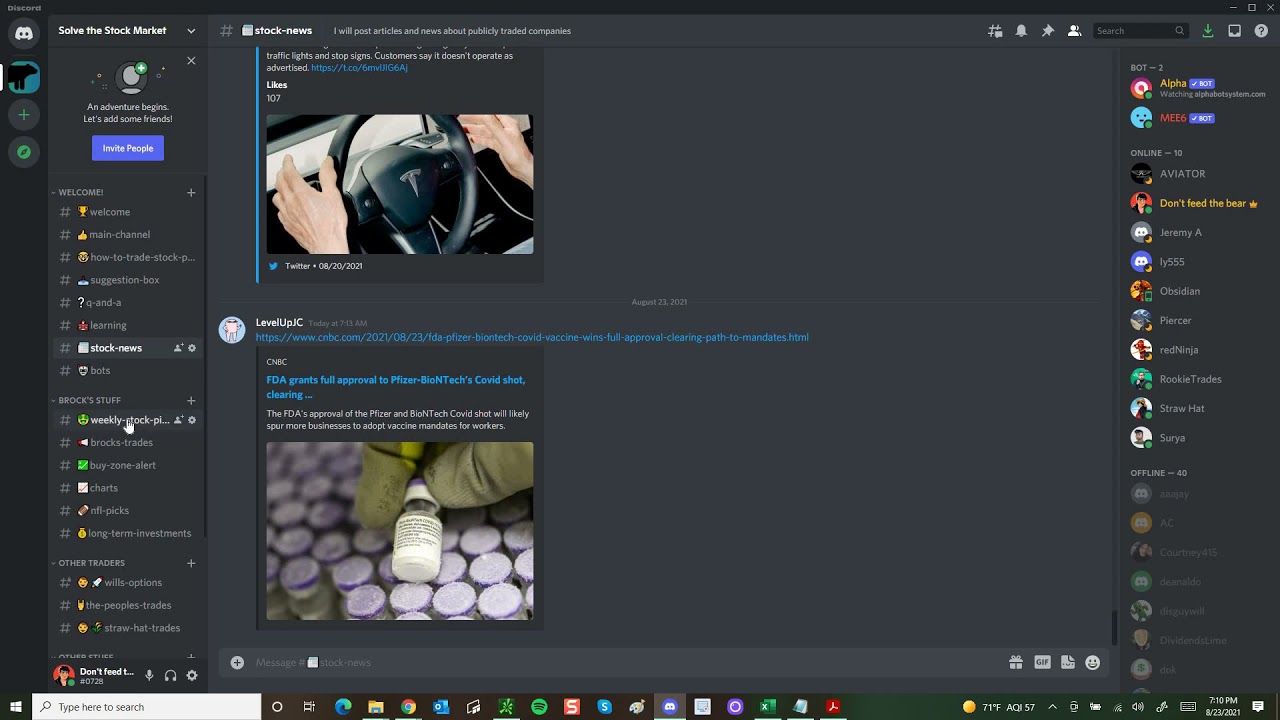The height and width of the screenshot is (720, 1280).
Task: Add channel to BROCK'S STUFF category
Action: pyautogui.click(x=191, y=400)
